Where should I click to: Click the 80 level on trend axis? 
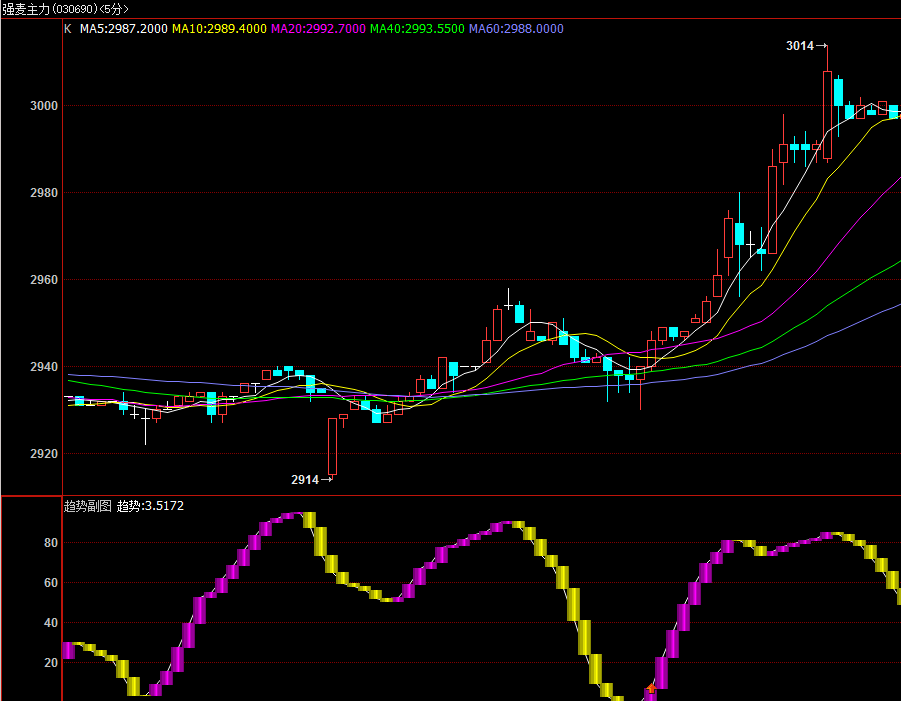point(51,543)
